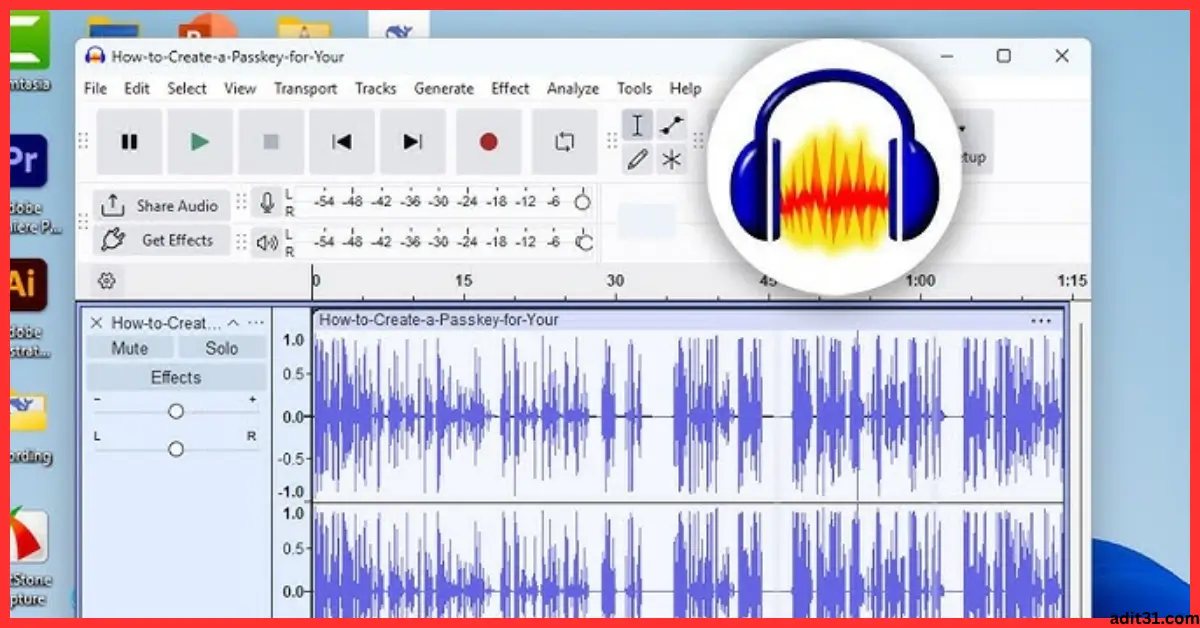Open the File menu

pyautogui.click(x=95, y=89)
